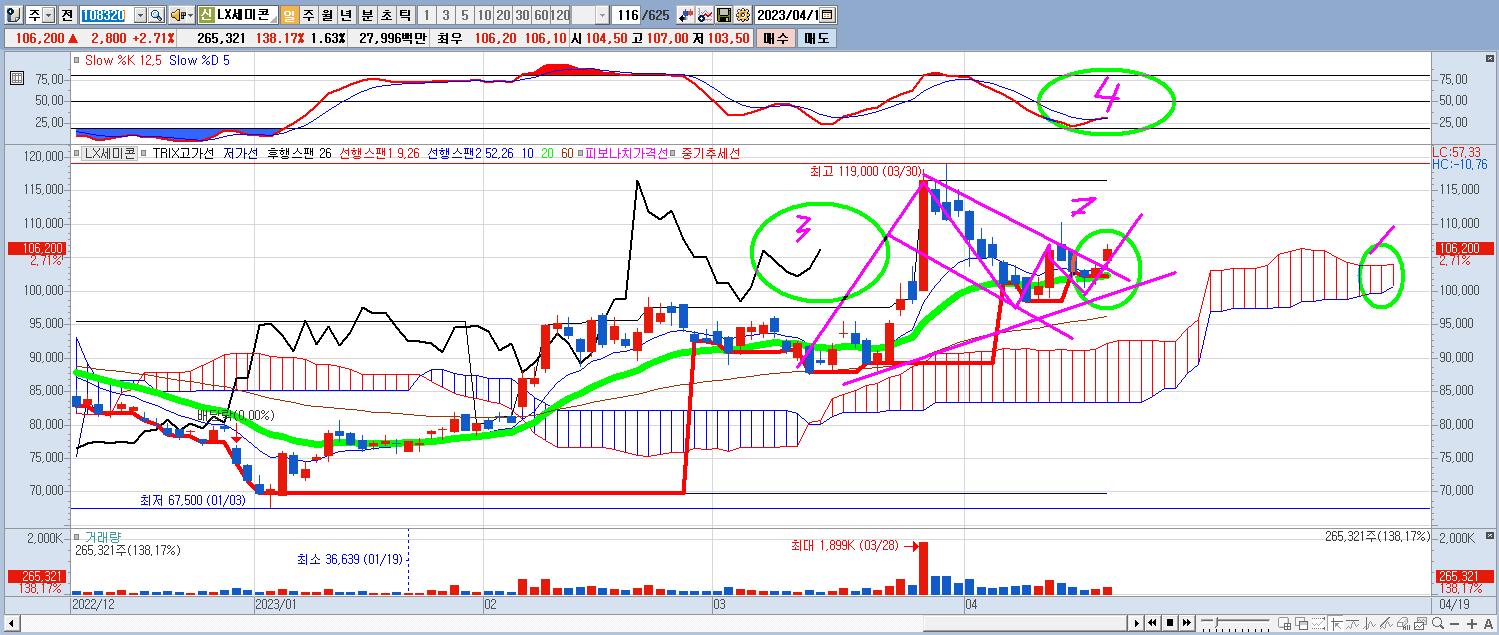The image size is (1499, 635).
Task: Click the 매수 buy button
Action: pyautogui.click(x=776, y=38)
